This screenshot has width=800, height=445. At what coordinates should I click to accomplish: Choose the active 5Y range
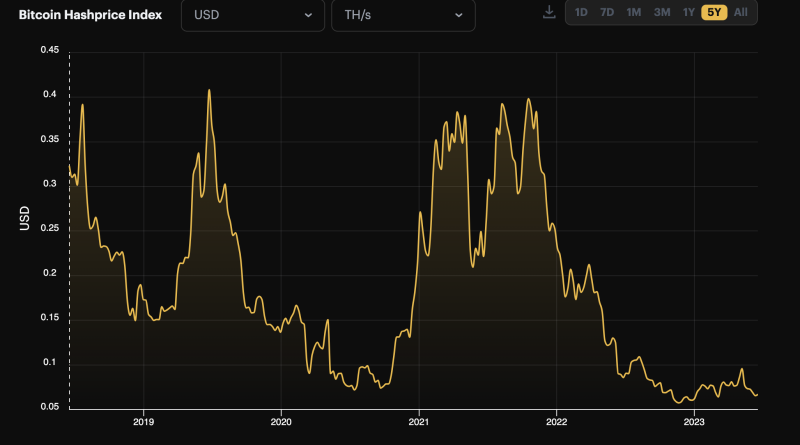click(714, 12)
